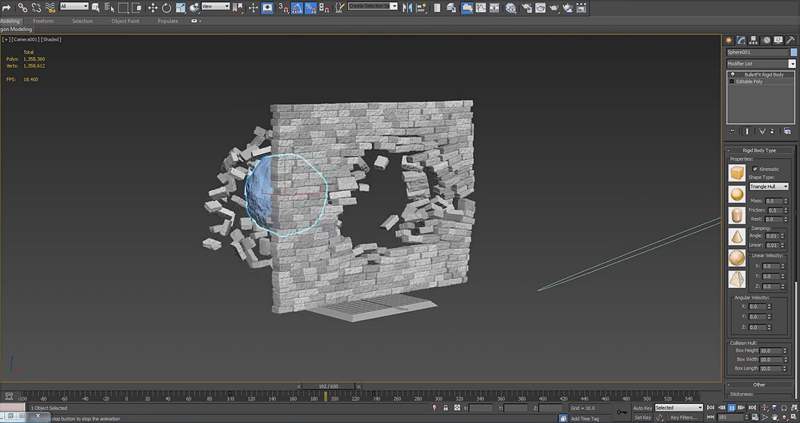Viewport: 800px width, 423px height.
Task: Click the Set Key button
Action: pos(642,417)
